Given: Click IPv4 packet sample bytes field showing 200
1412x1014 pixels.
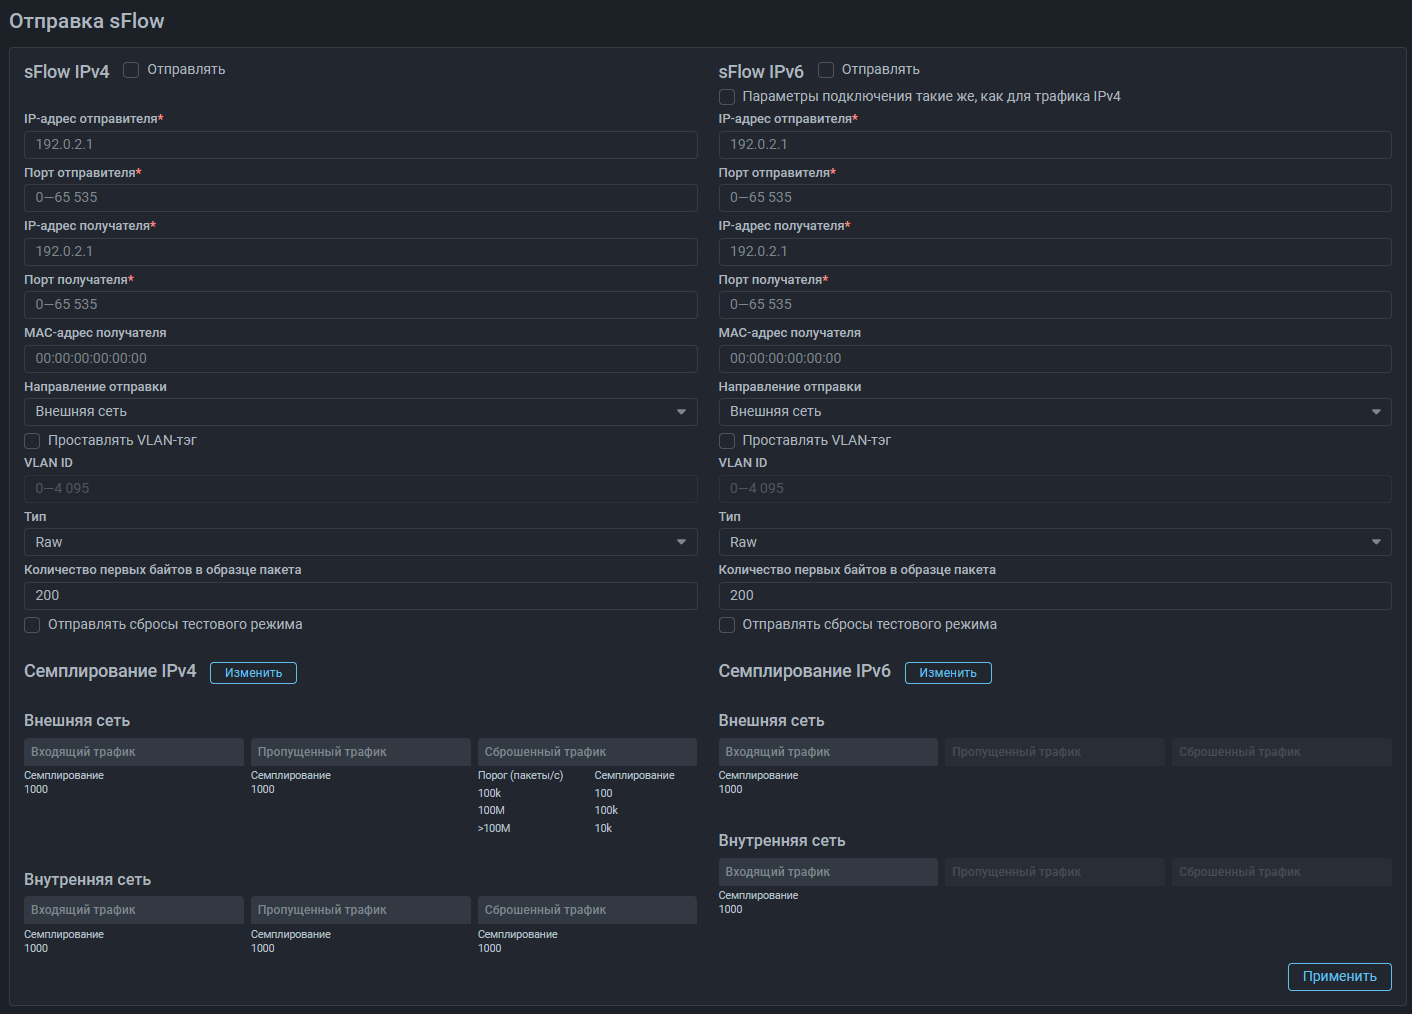Looking at the screenshot, I should pyautogui.click(x=360, y=596).
